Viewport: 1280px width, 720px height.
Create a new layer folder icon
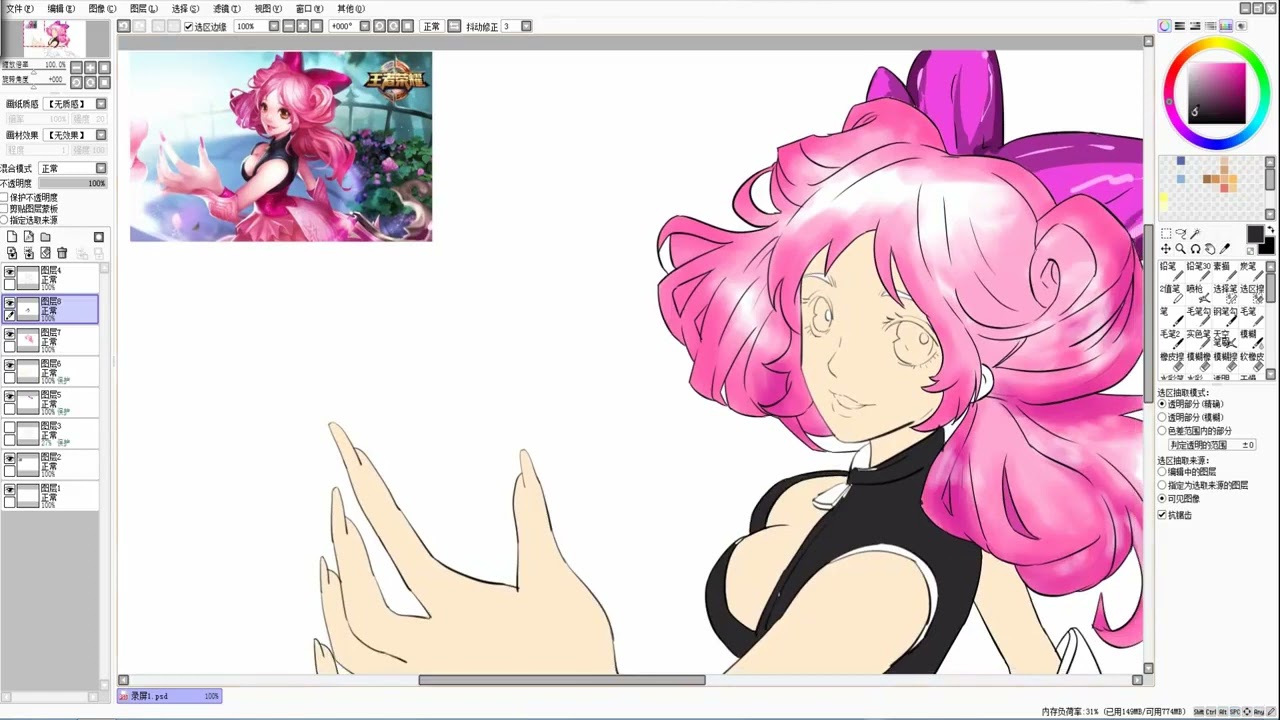coord(45,237)
